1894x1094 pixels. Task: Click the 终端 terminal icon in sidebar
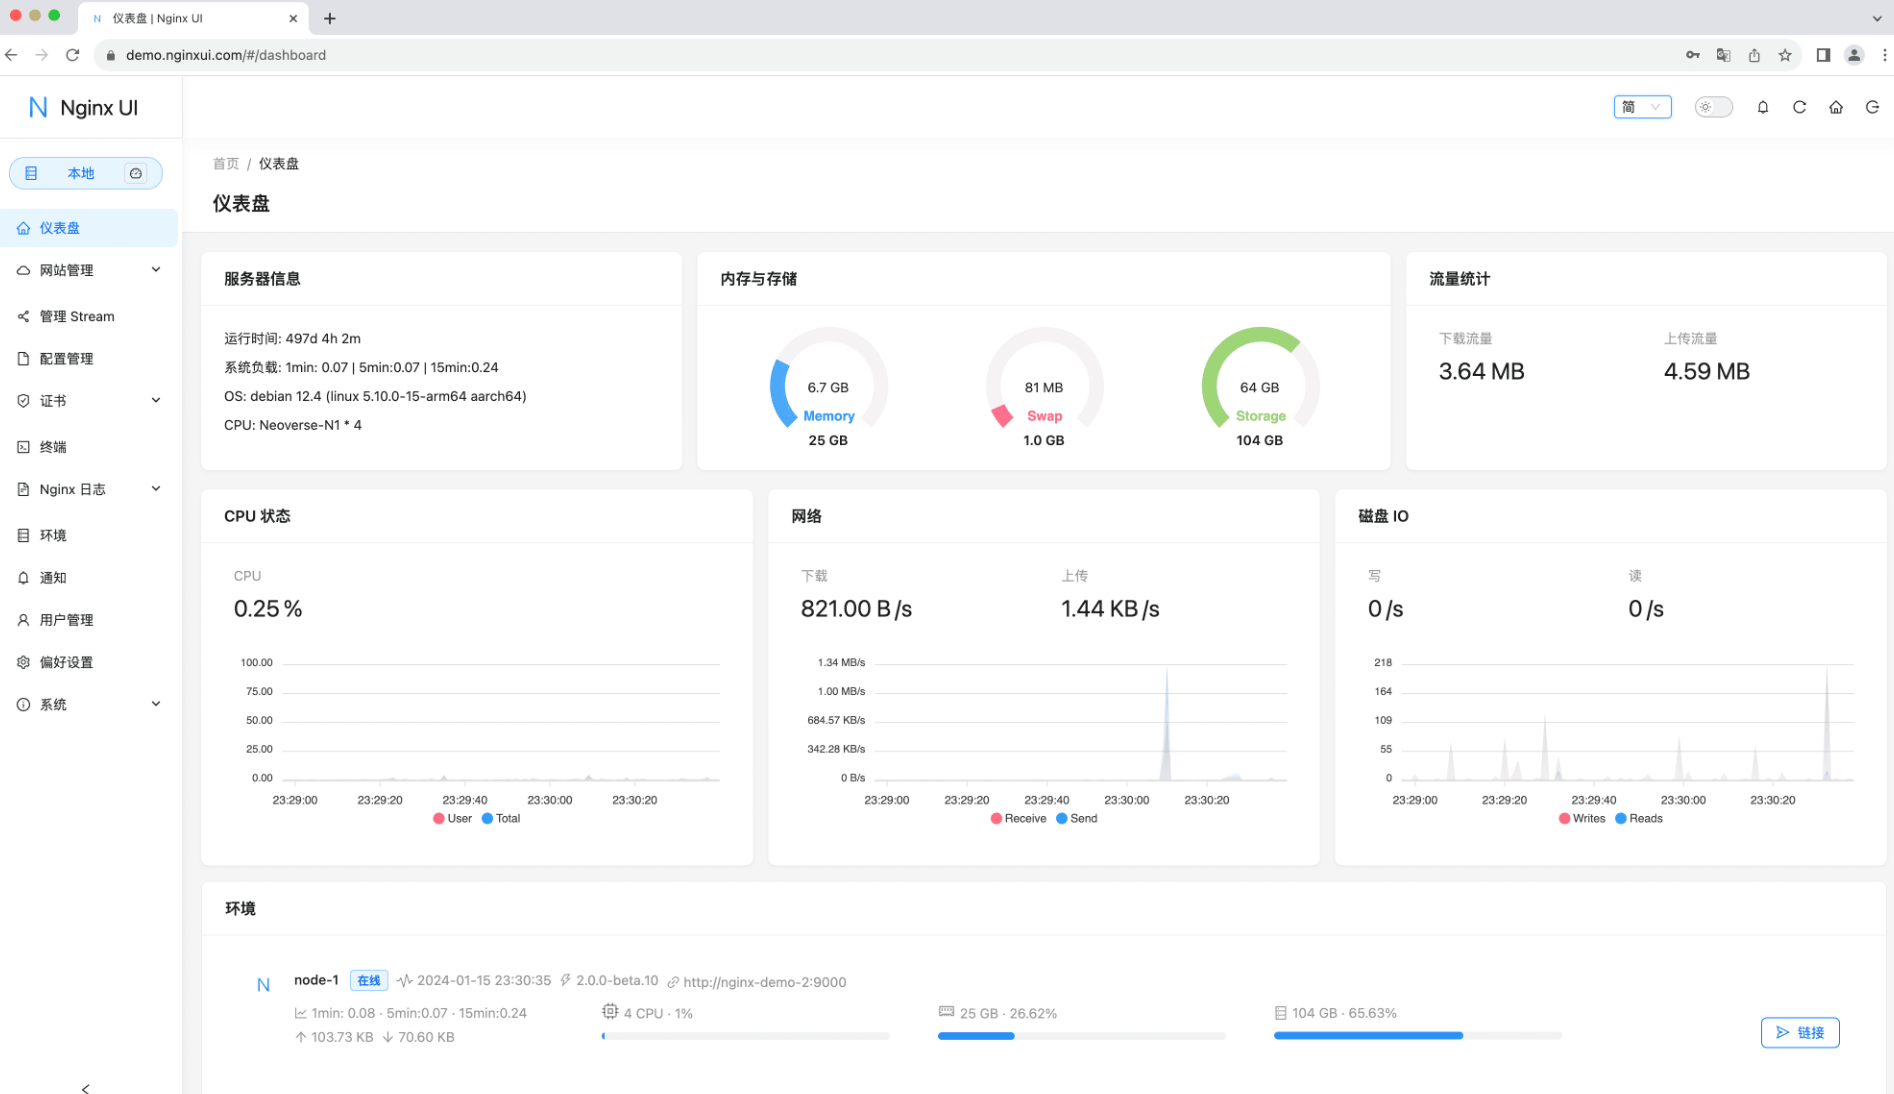tap(23, 447)
